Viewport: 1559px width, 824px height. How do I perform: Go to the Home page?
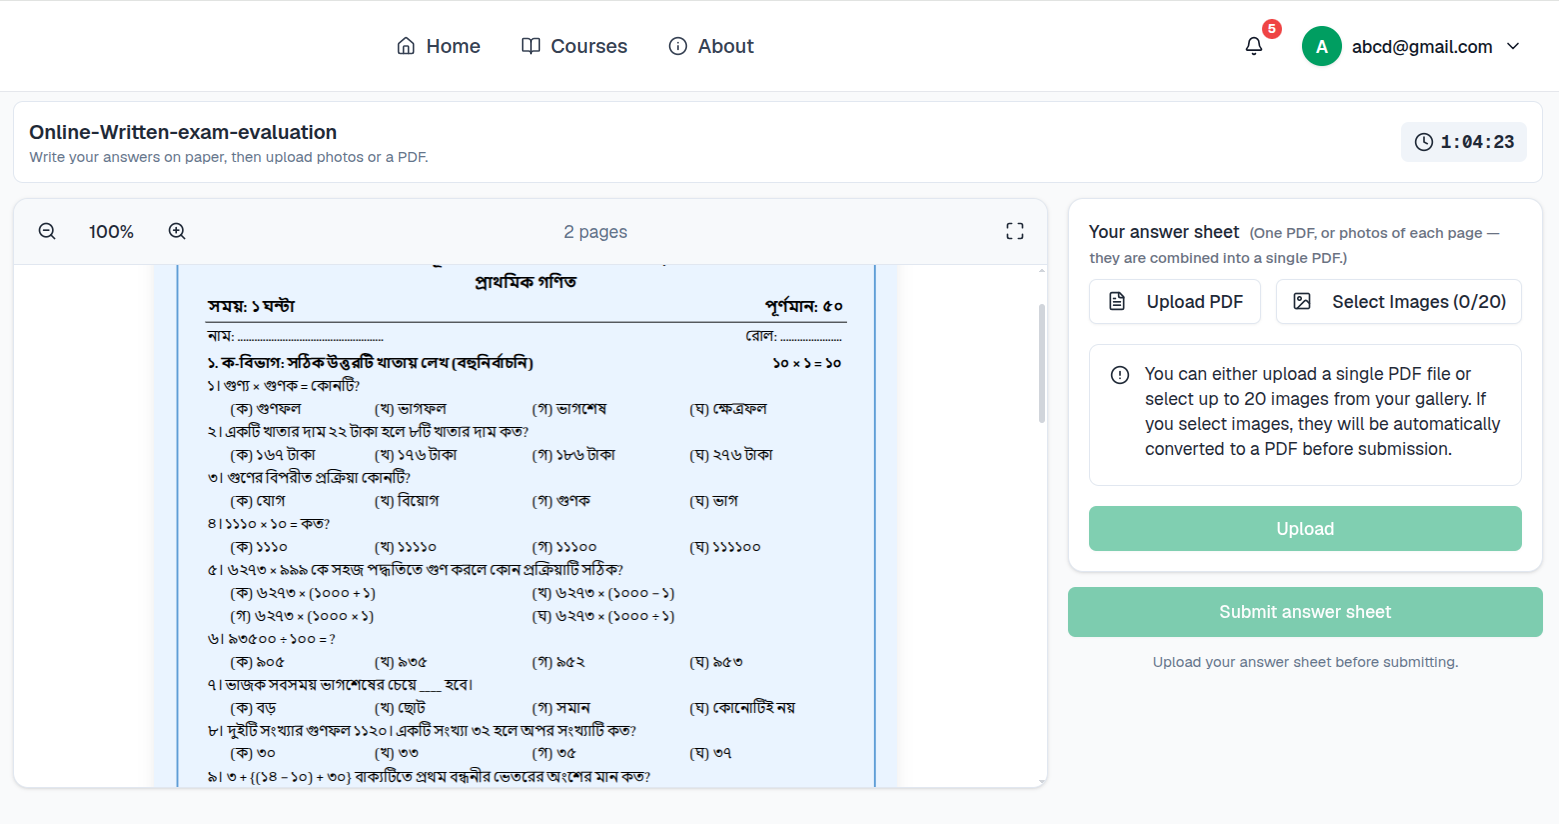[439, 46]
